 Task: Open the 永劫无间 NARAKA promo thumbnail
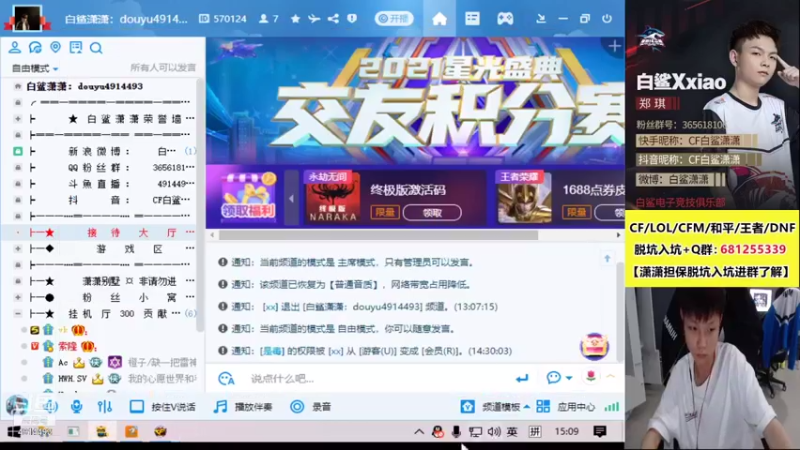click(x=333, y=197)
